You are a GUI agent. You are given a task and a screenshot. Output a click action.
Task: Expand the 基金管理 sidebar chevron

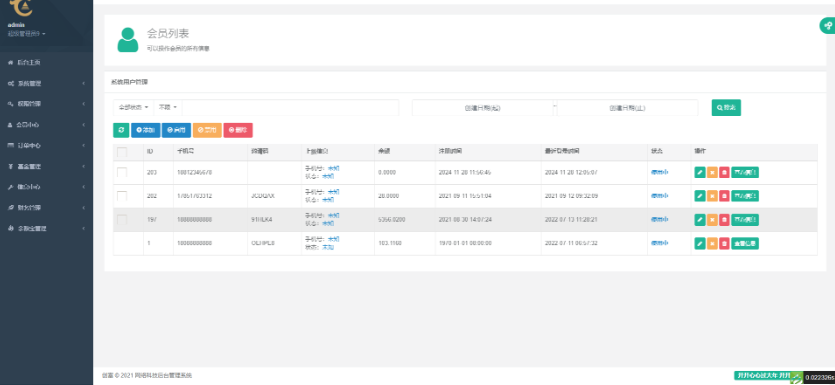84,167
